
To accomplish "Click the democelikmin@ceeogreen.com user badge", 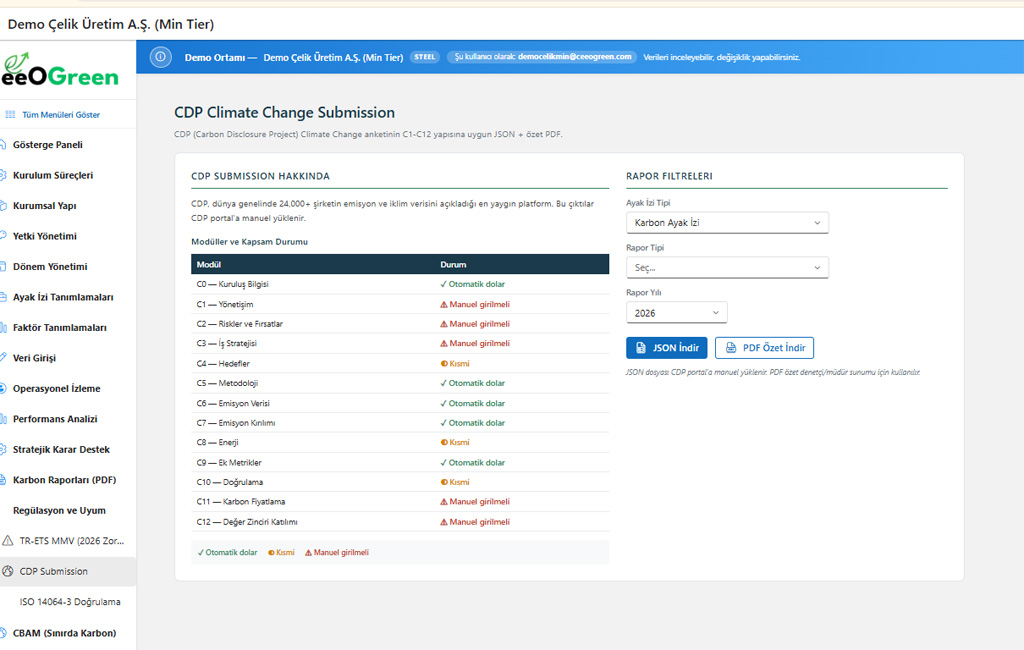I will pyautogui.click(x=542, y=57).
